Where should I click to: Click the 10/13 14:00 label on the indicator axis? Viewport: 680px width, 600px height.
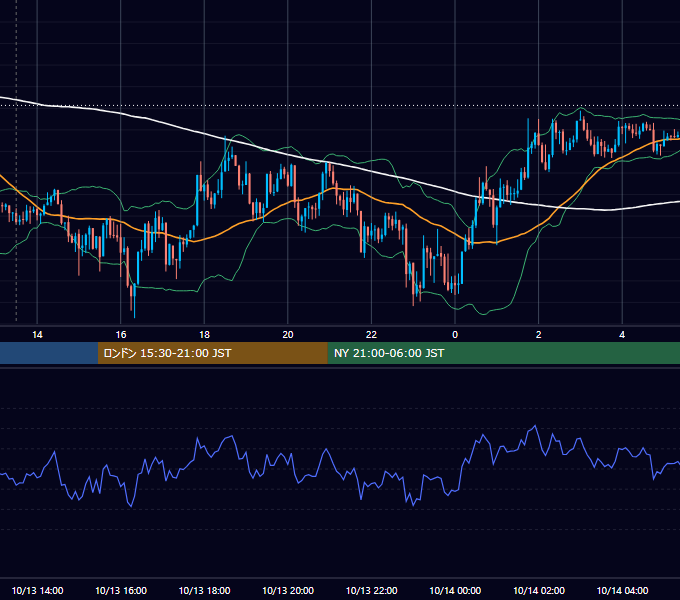pos(37,590)
